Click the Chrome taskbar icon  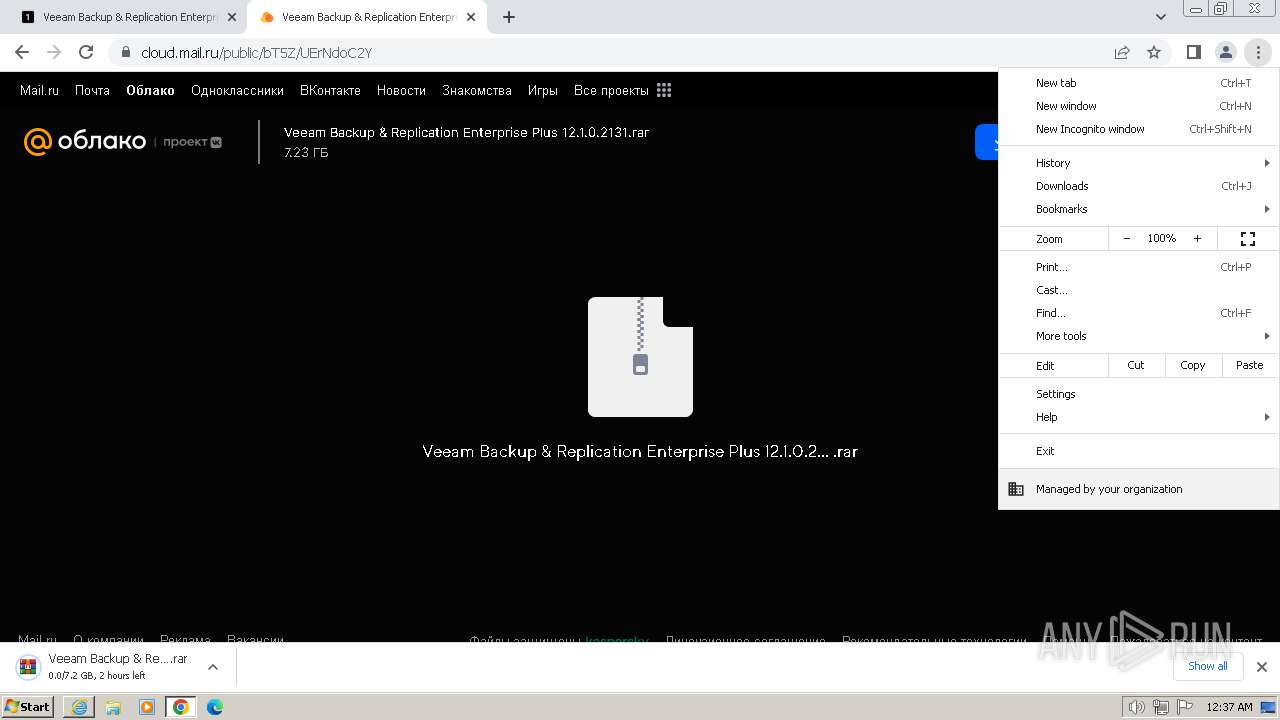[x=181, y=707]
